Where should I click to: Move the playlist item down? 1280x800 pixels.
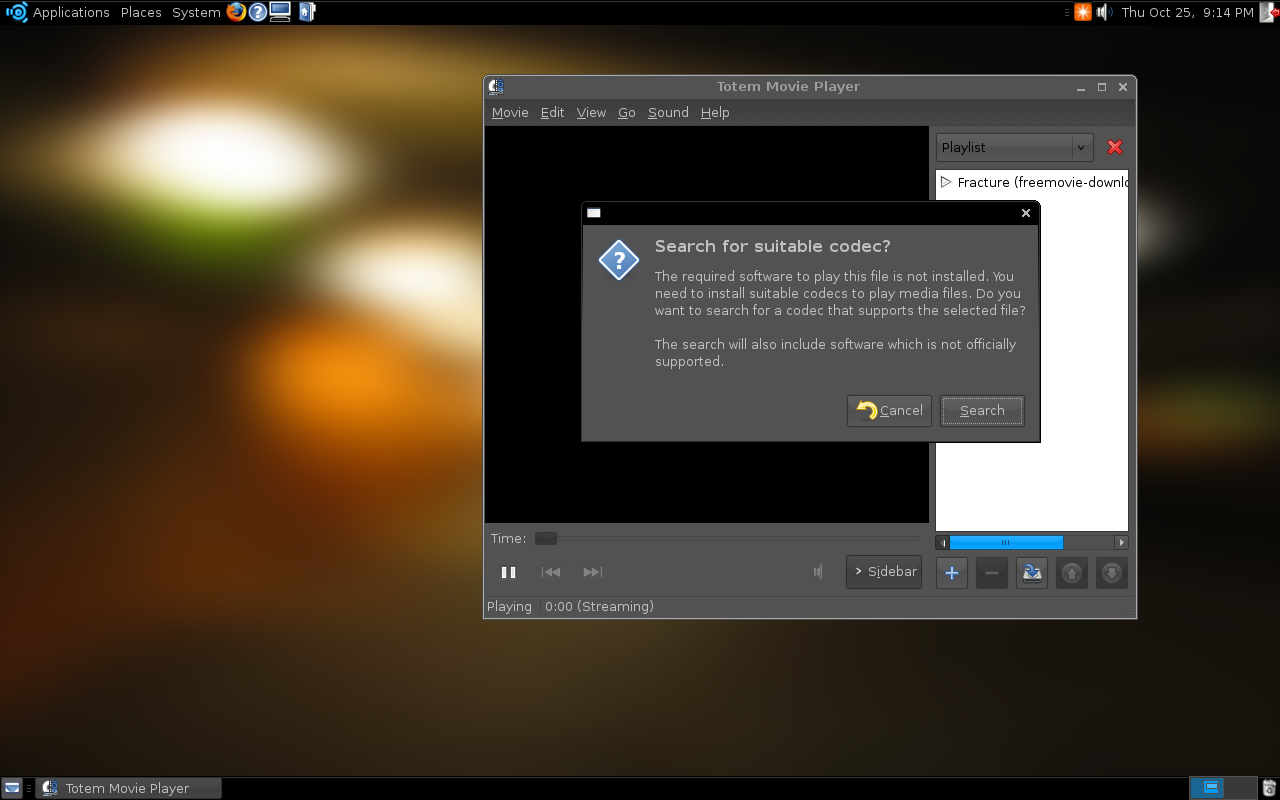point(1112,573)
